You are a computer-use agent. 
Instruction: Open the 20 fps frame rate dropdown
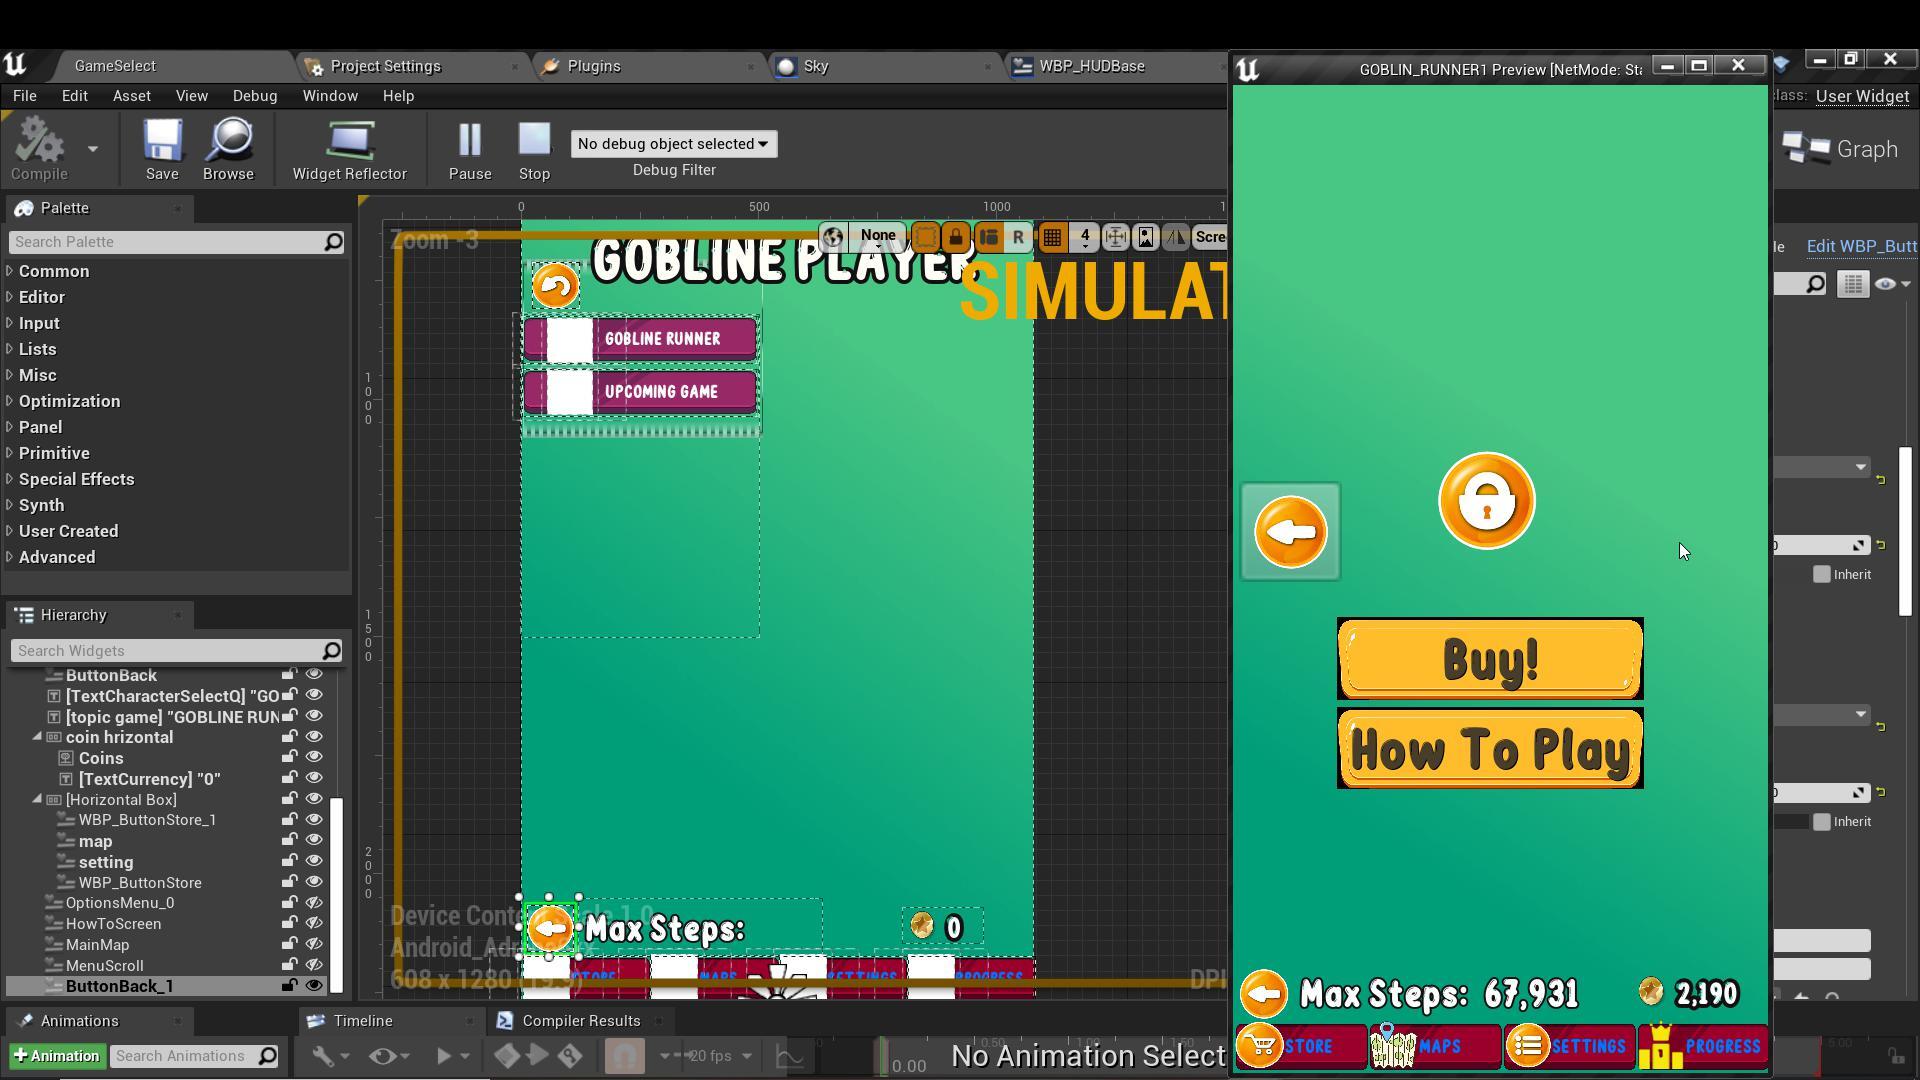pos(720,1056)
